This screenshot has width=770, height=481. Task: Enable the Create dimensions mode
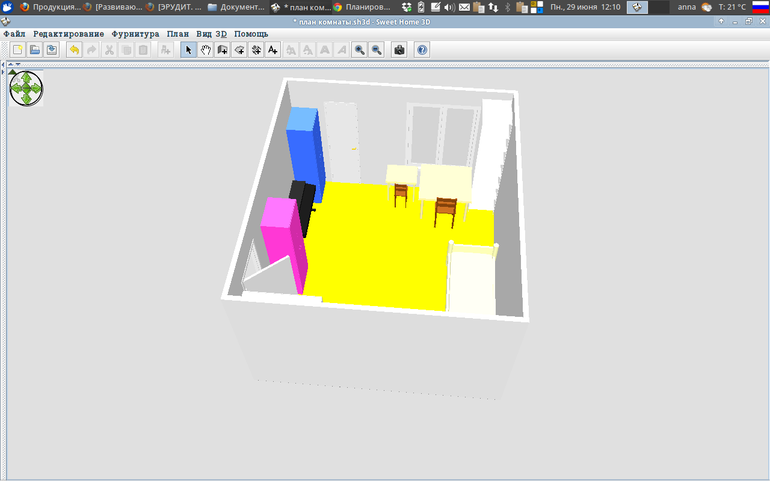(x=256, y=50)
